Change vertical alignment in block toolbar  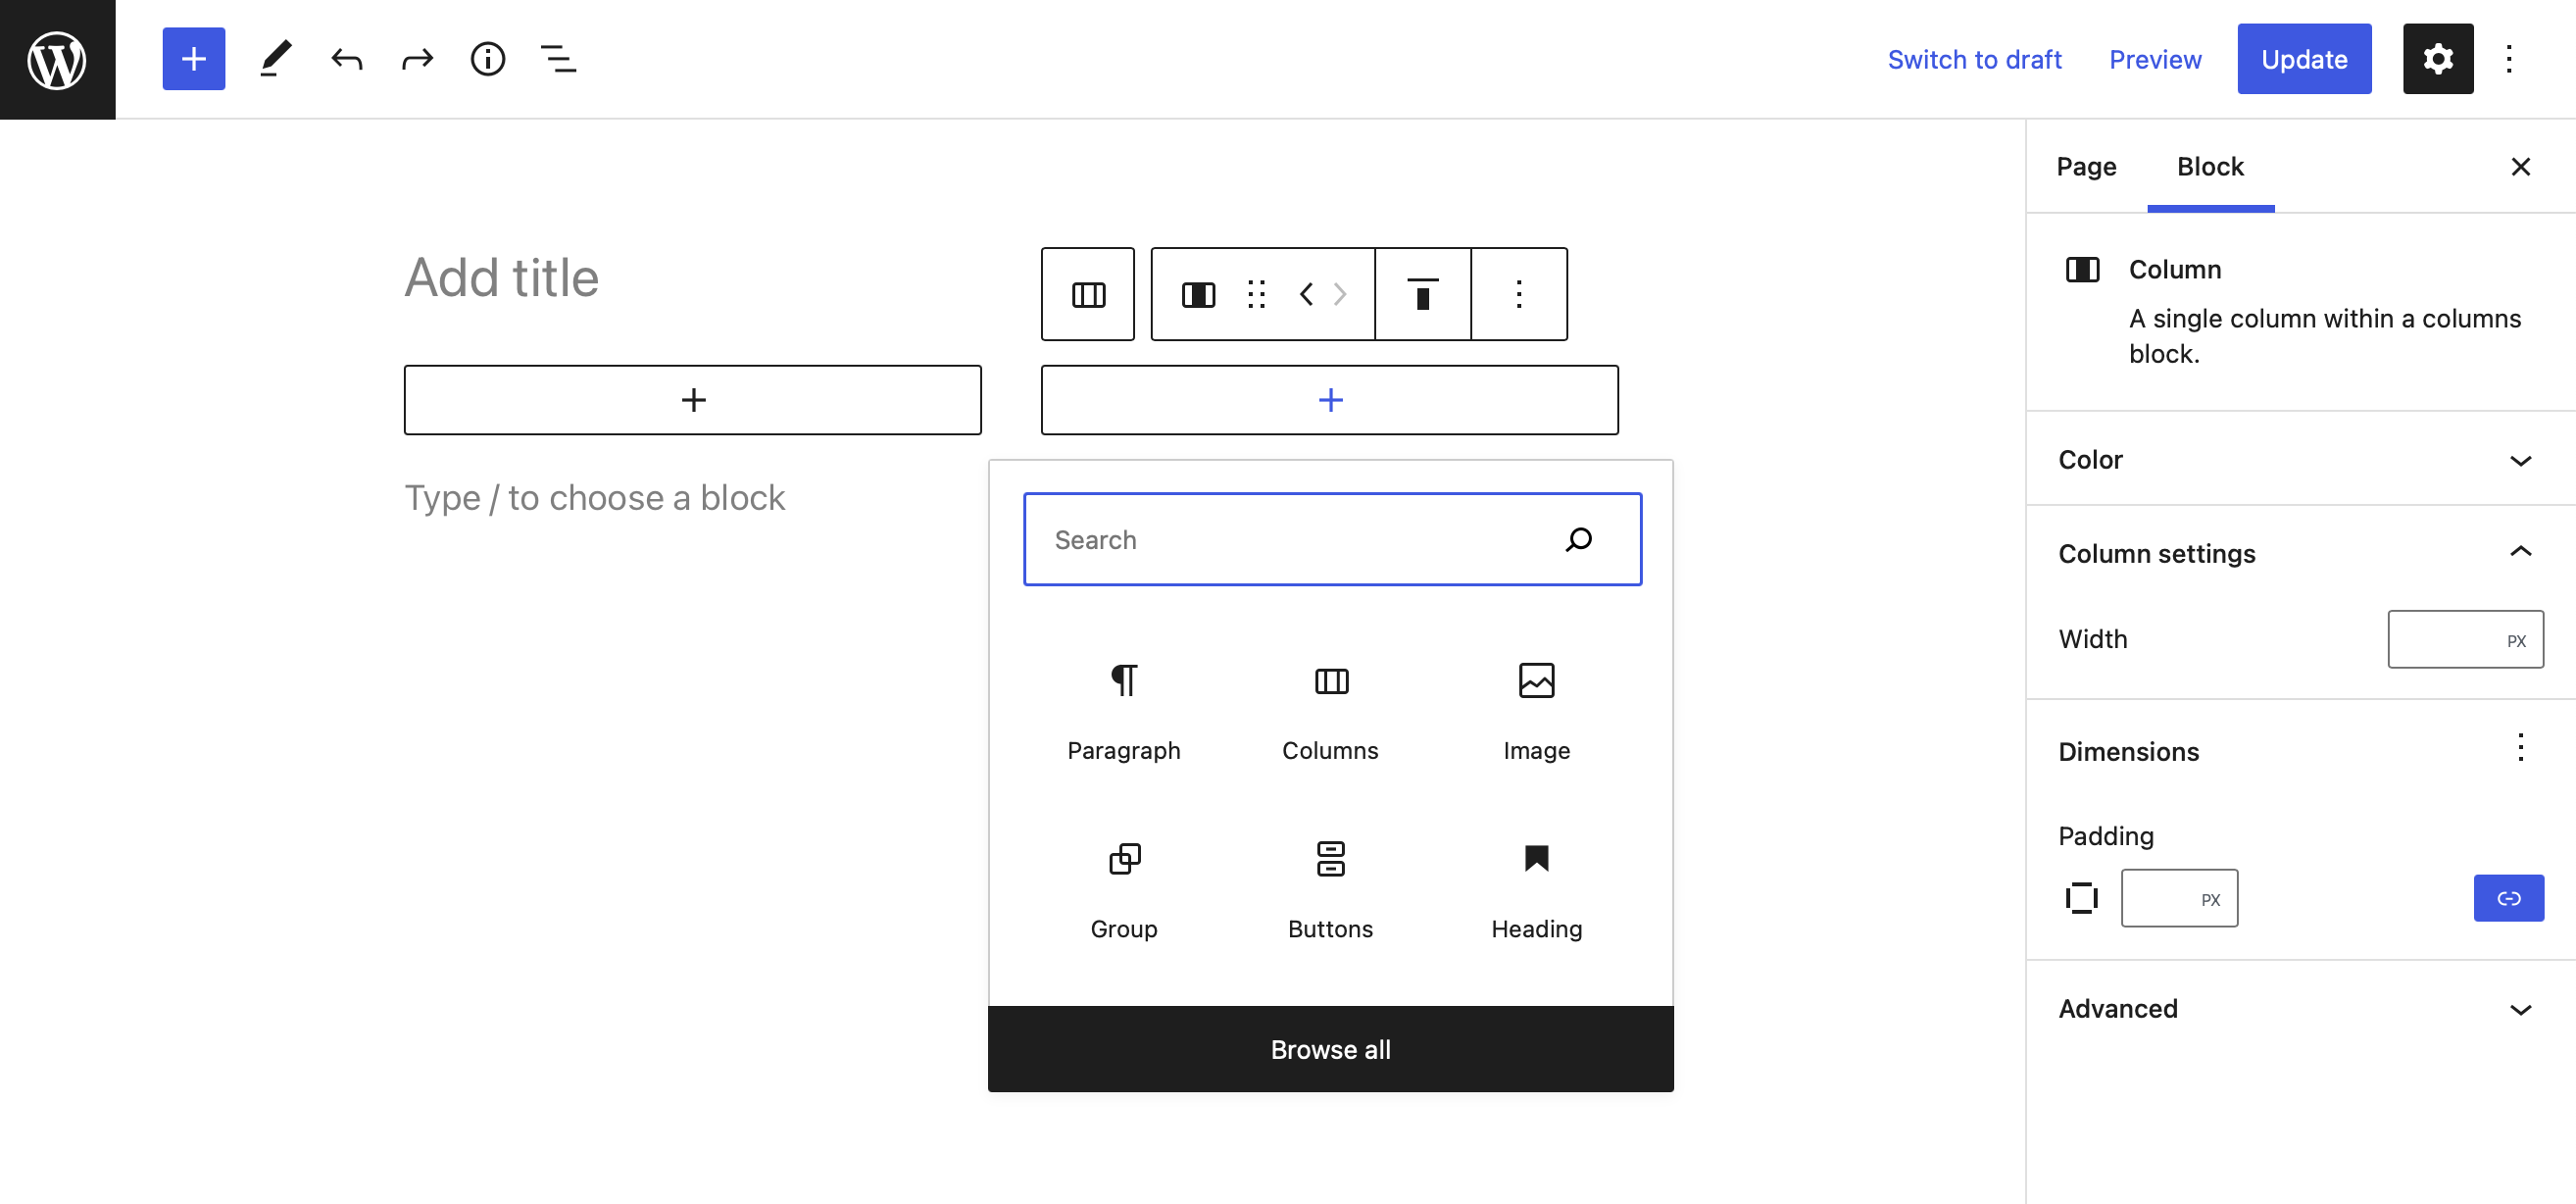(1422, 294)
